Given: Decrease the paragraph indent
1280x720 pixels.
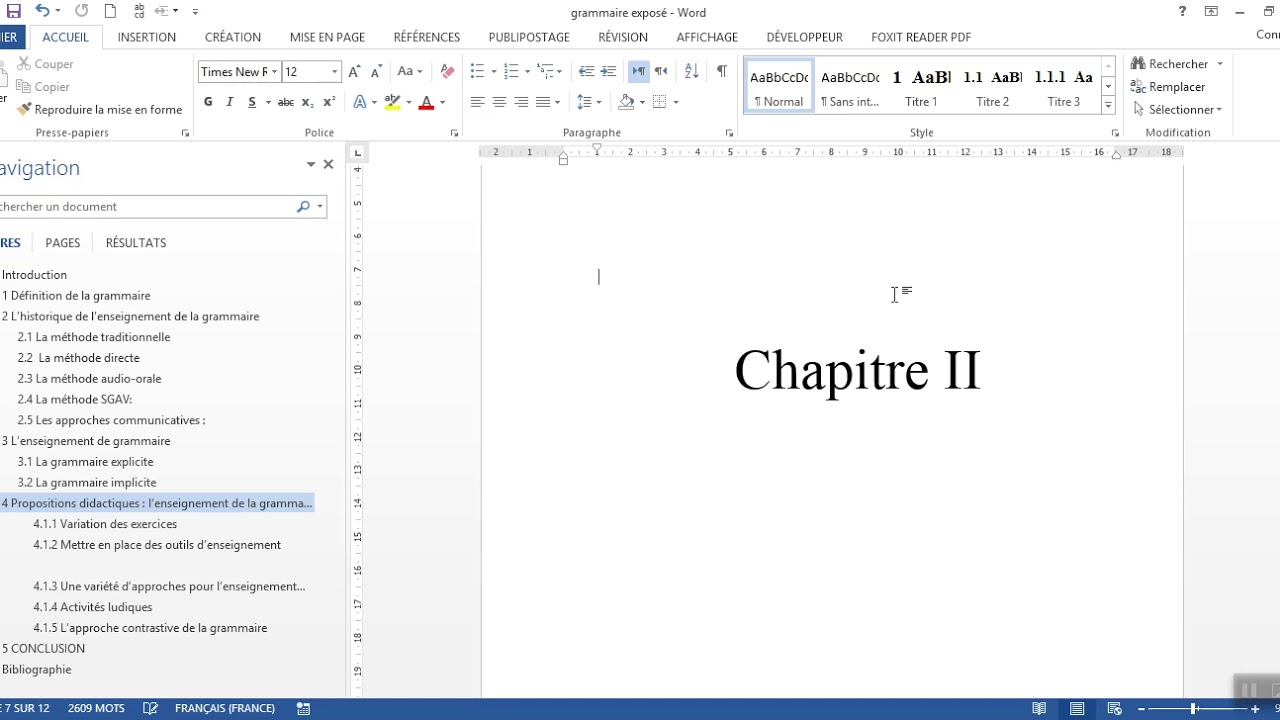Looking at the screenshot, I should tap(586, 72).
